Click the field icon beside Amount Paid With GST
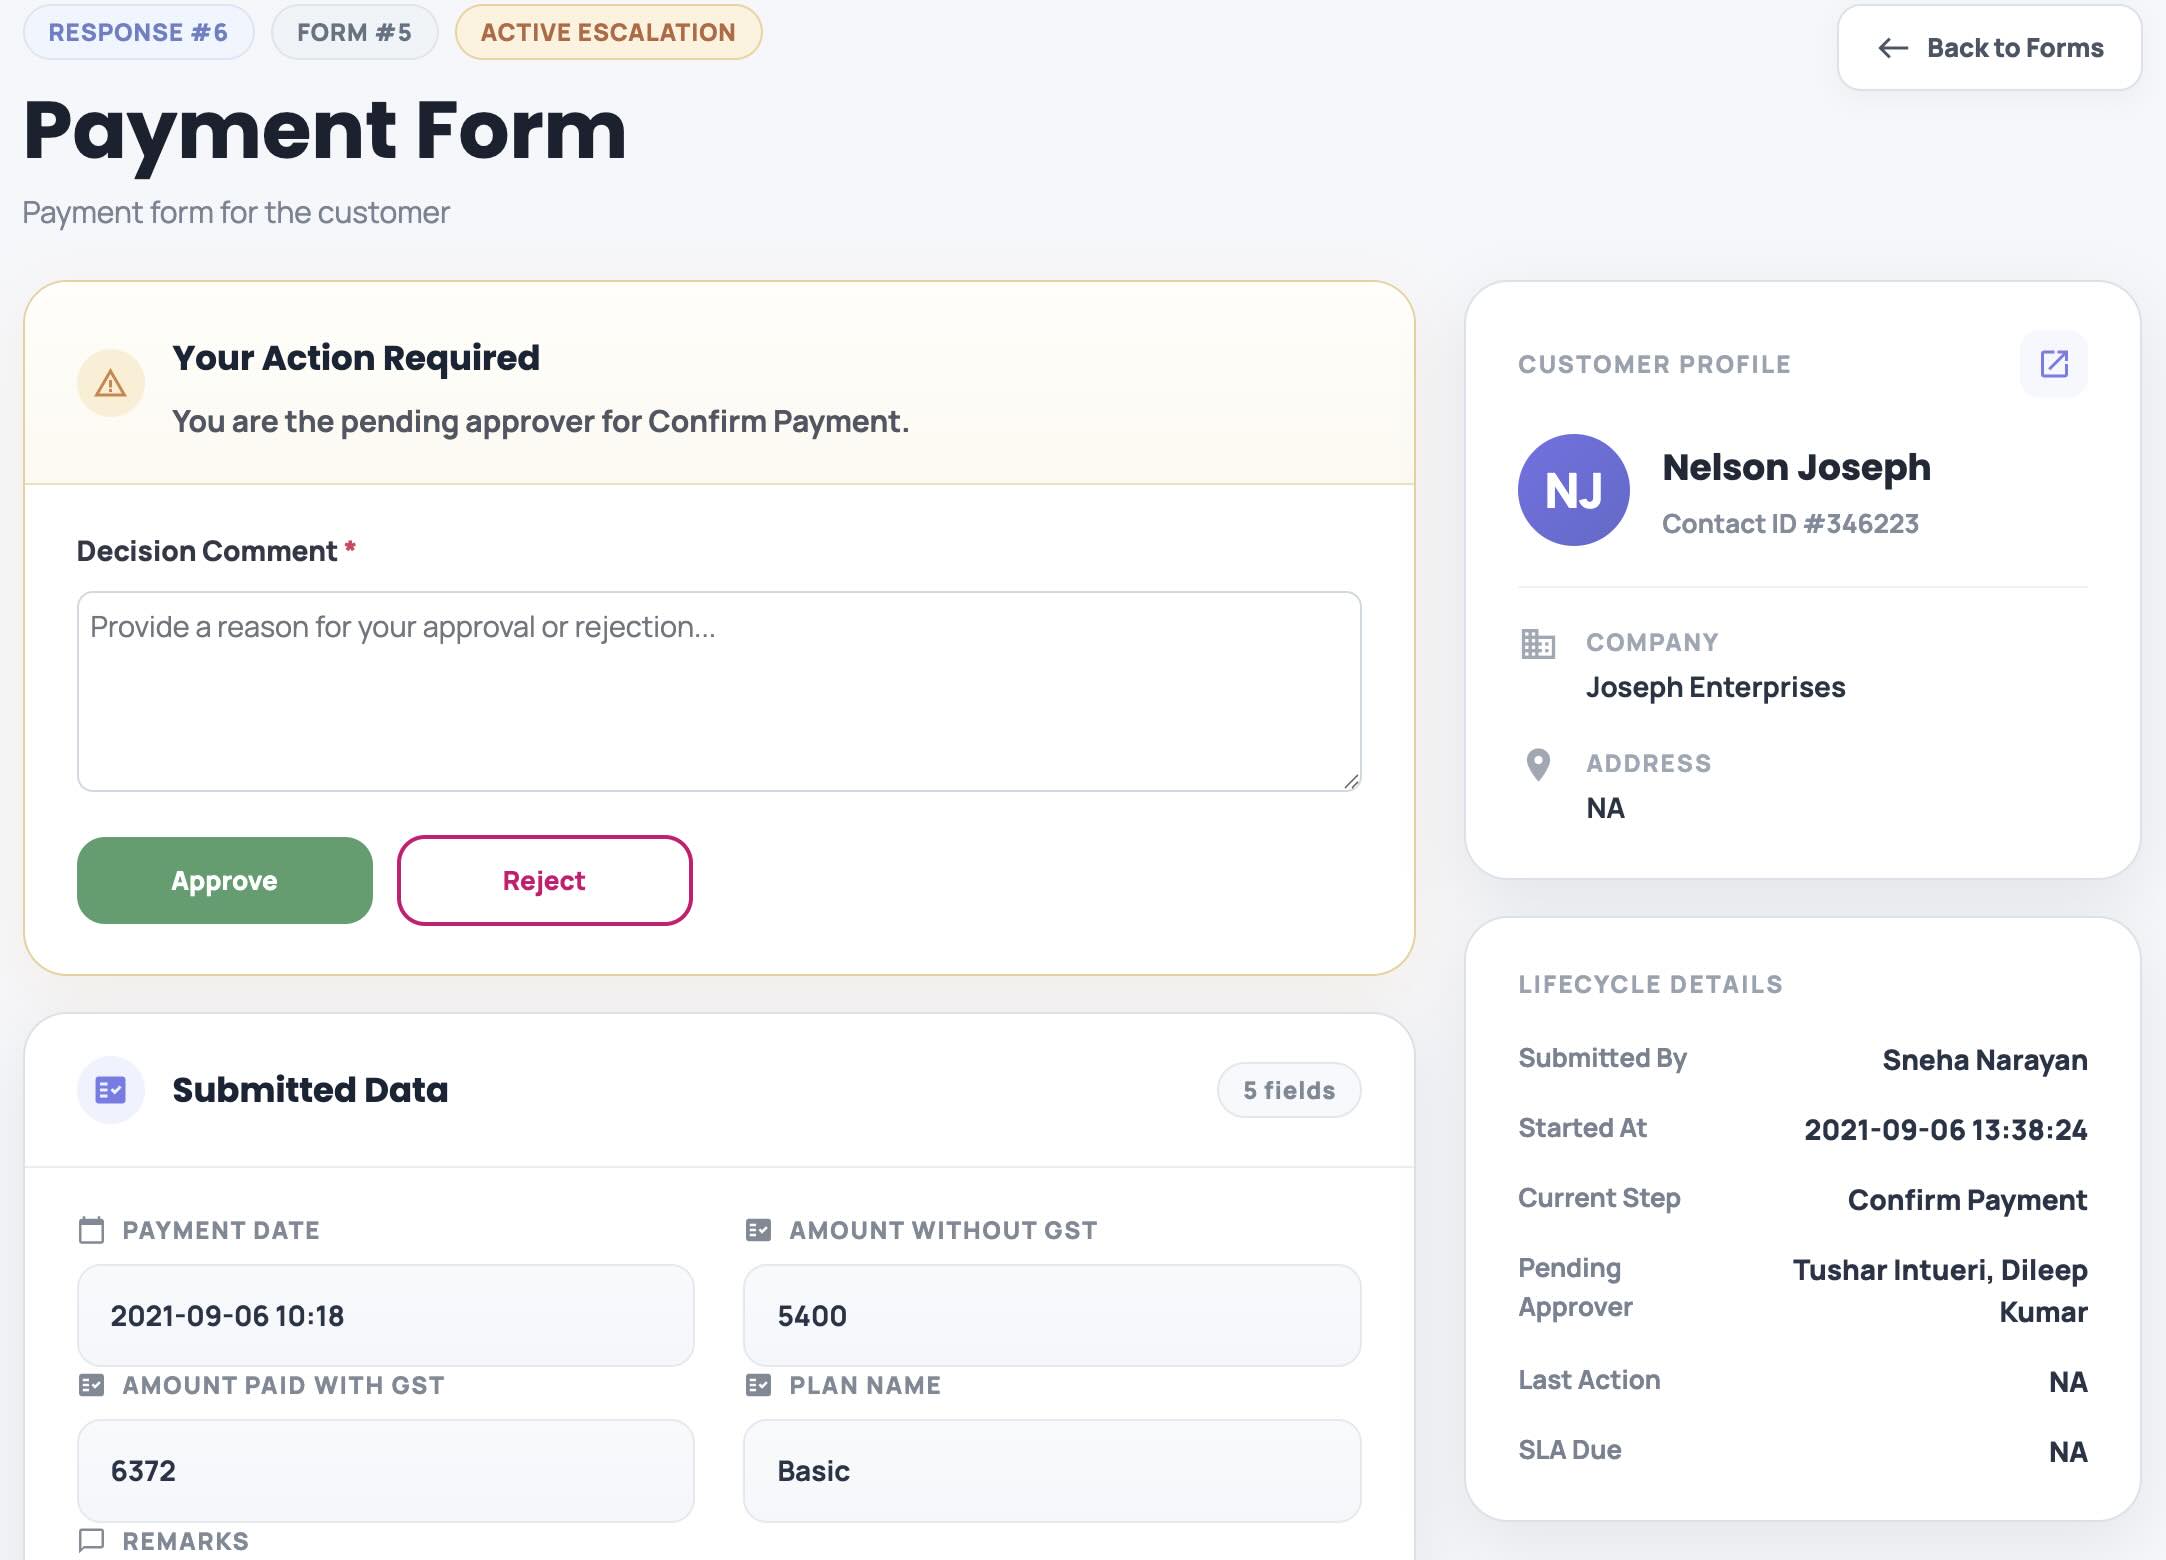This screenshot has width=2166, height=1560. (x=91, y=1386)
